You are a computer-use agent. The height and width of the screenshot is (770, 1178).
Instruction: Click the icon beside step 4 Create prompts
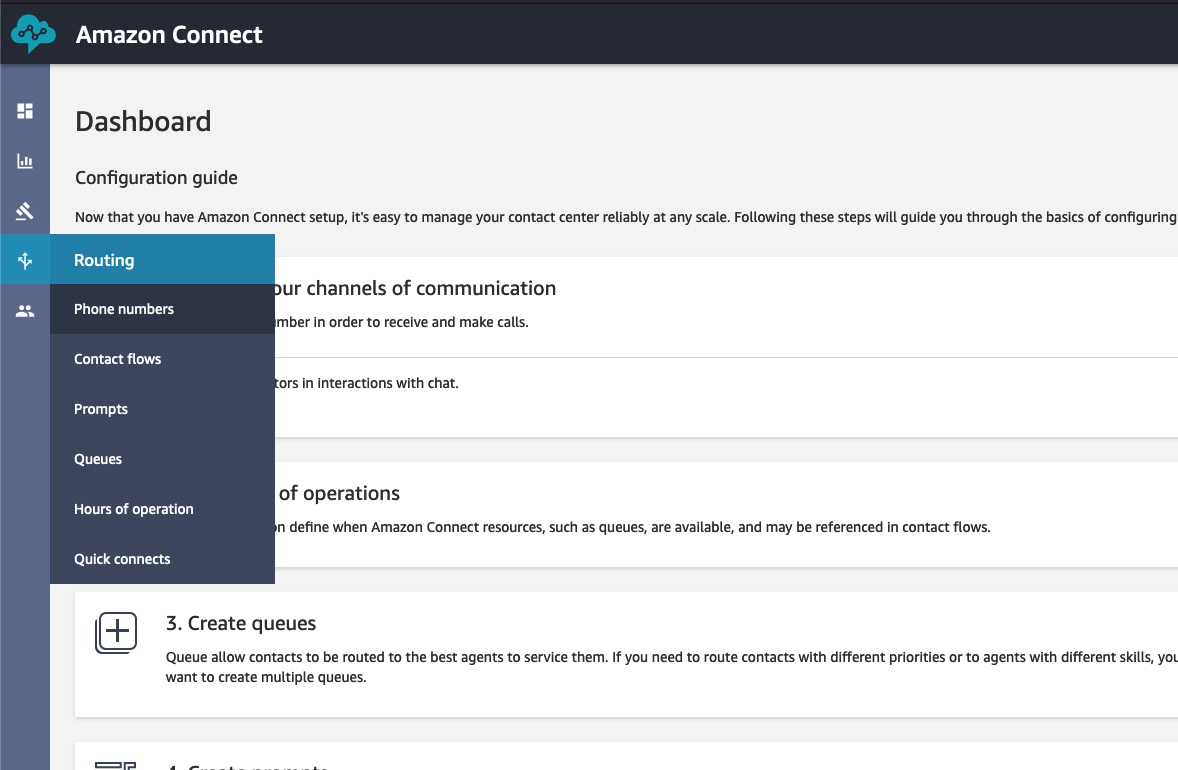116,765
